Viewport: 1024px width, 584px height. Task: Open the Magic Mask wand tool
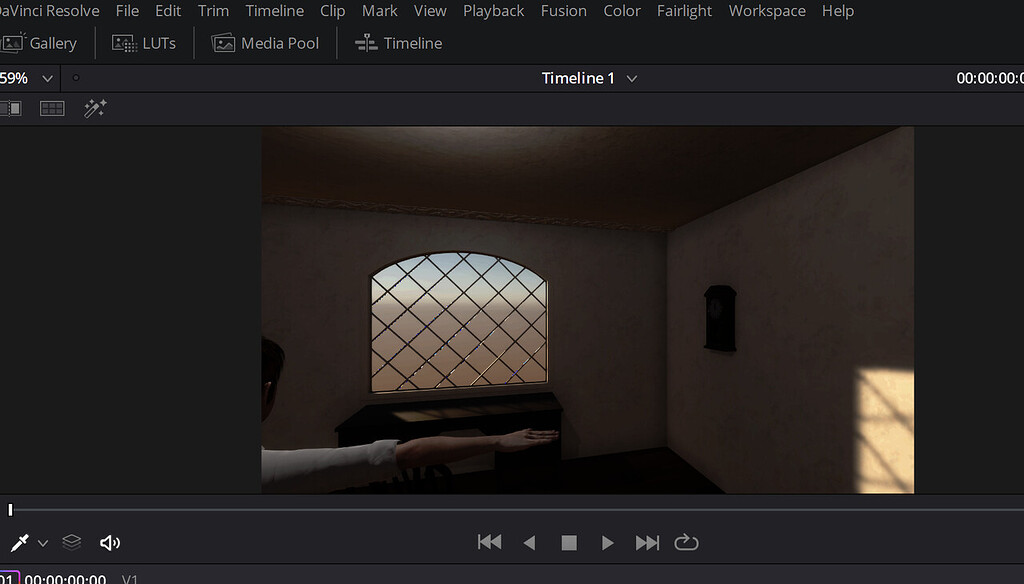pyautogui.click(x=96, y=108)
